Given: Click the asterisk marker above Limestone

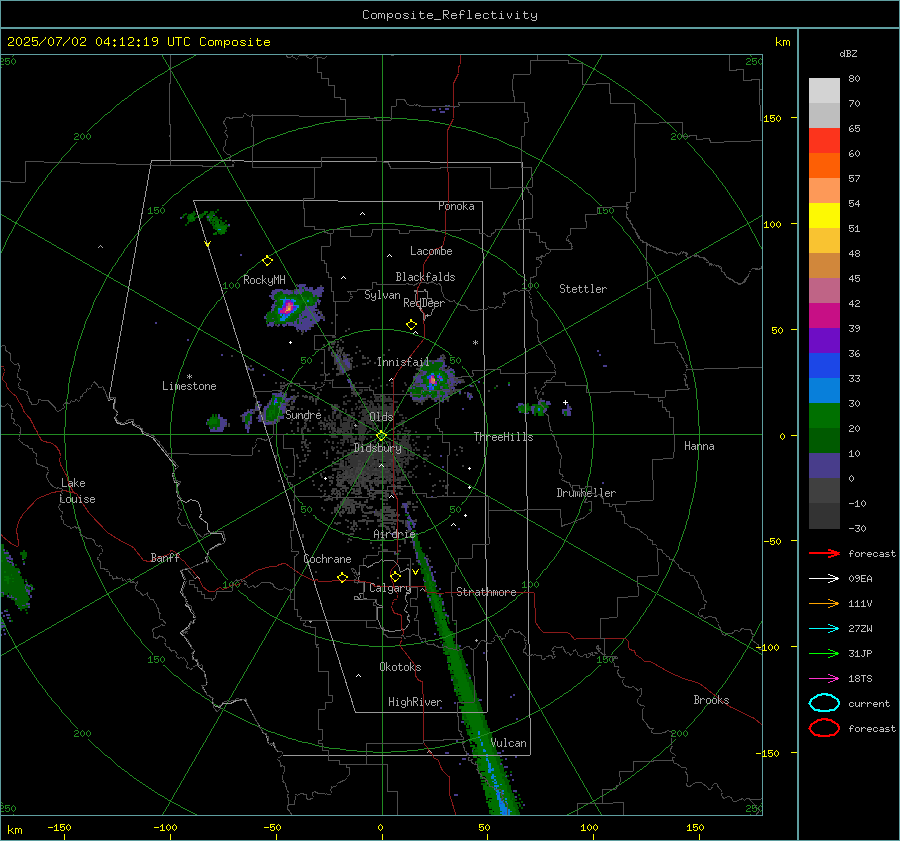Looking at the screenshot, I should 189,377.
